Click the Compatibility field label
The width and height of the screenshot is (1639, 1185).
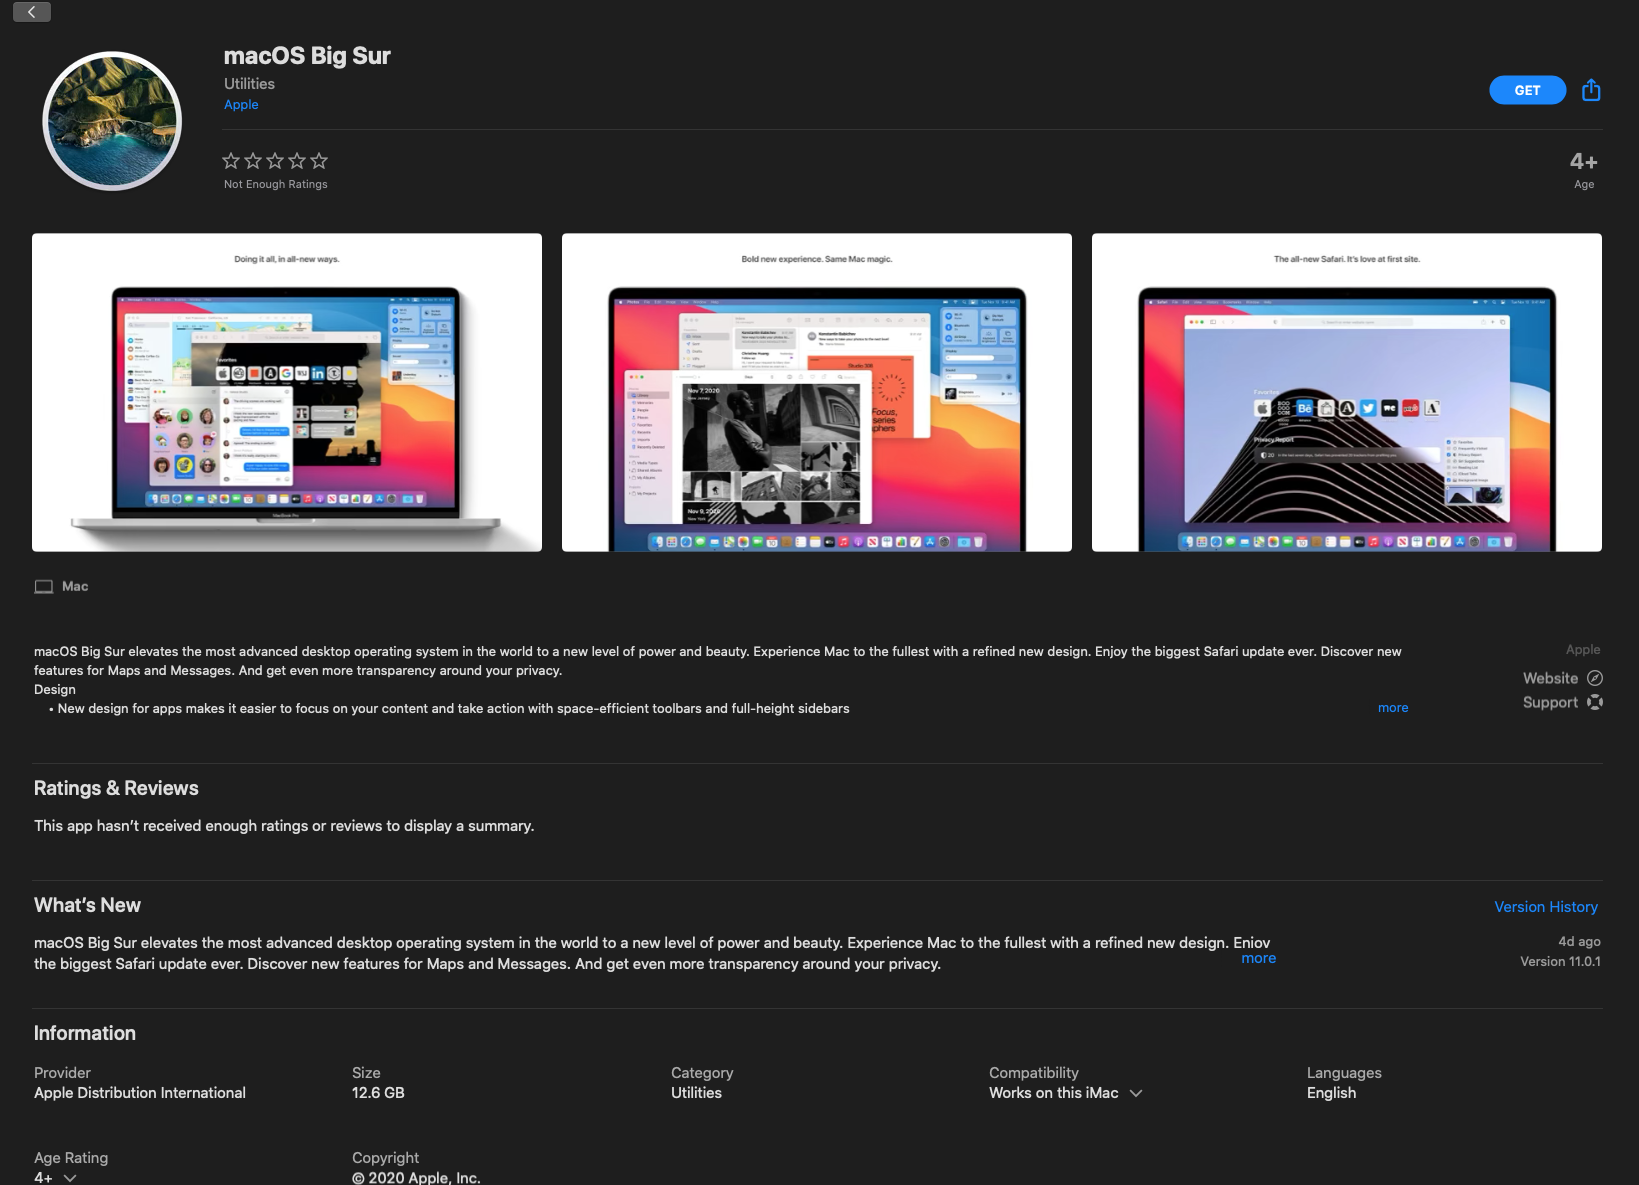pos(1034,1073)
